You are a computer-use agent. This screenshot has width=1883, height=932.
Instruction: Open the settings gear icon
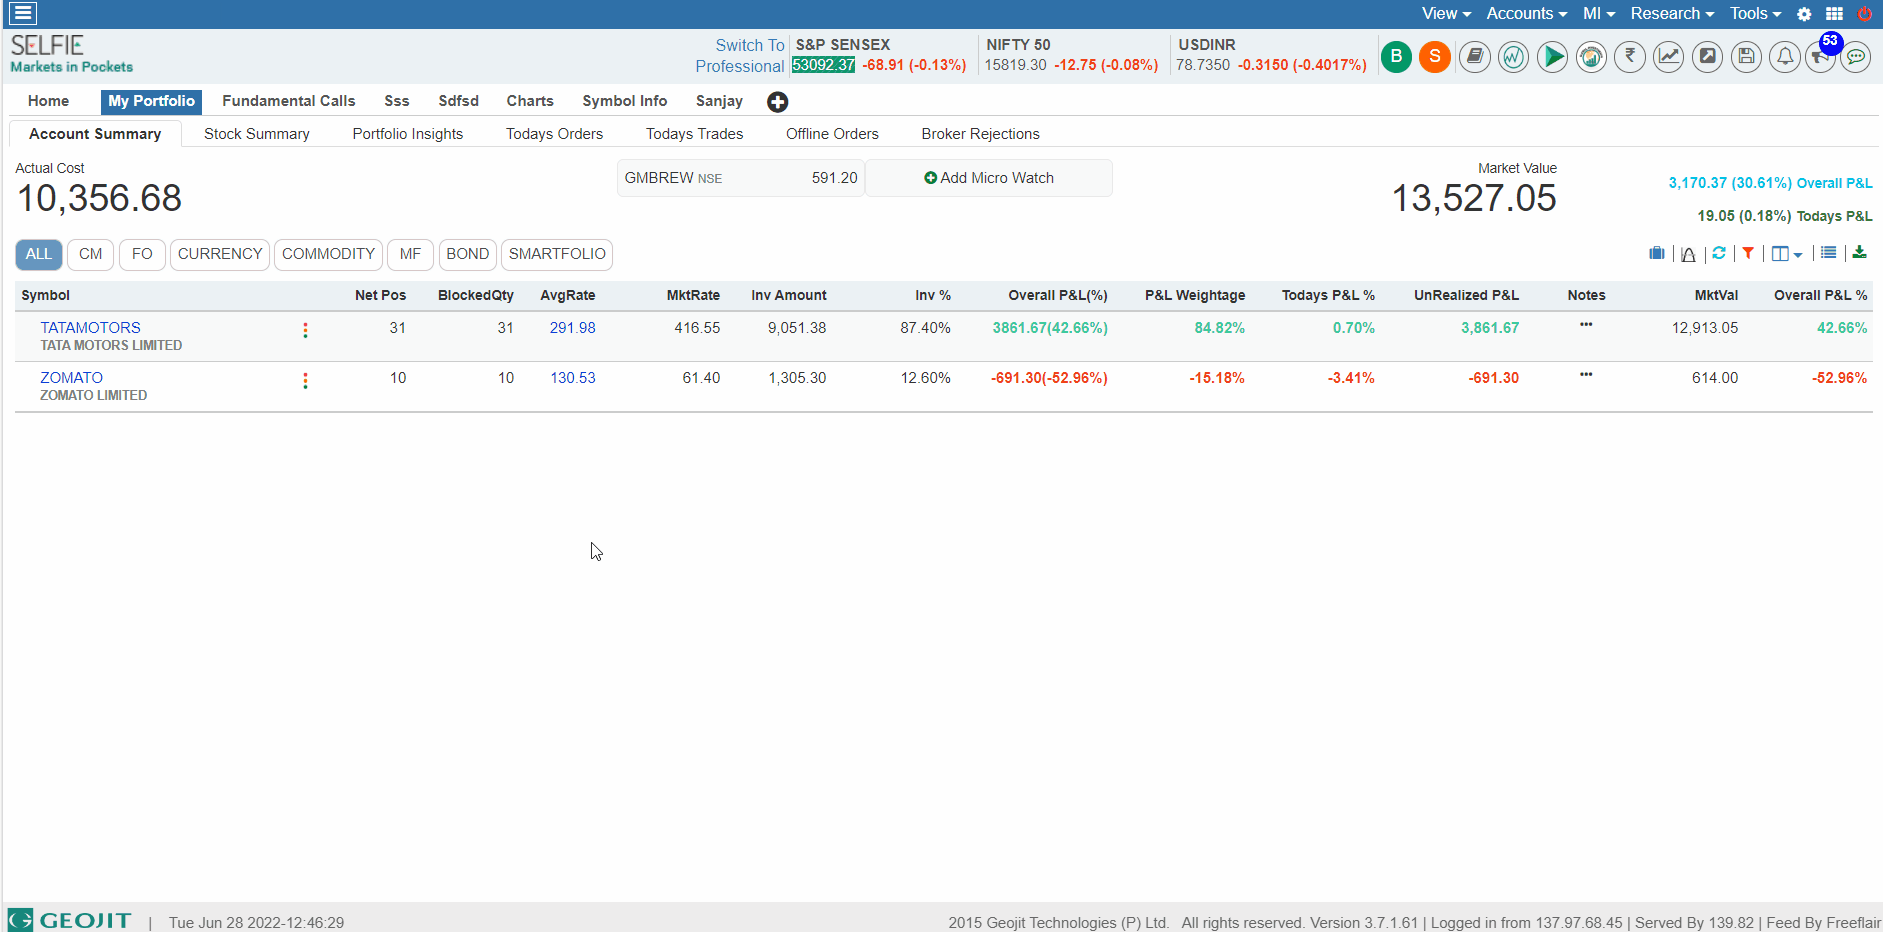1804,14
